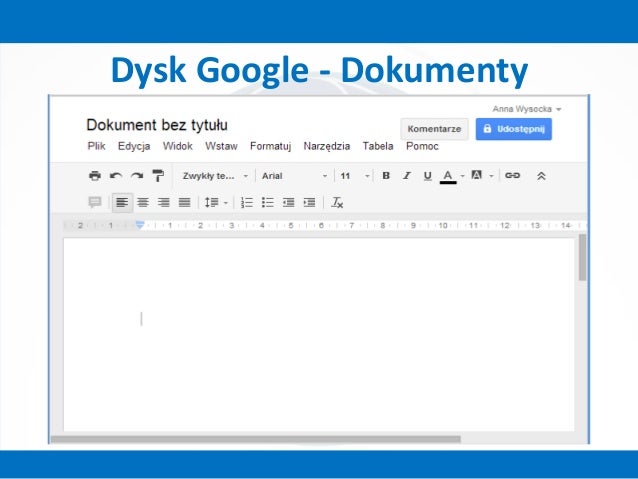Toggle italic formatting

pos(406,176)
